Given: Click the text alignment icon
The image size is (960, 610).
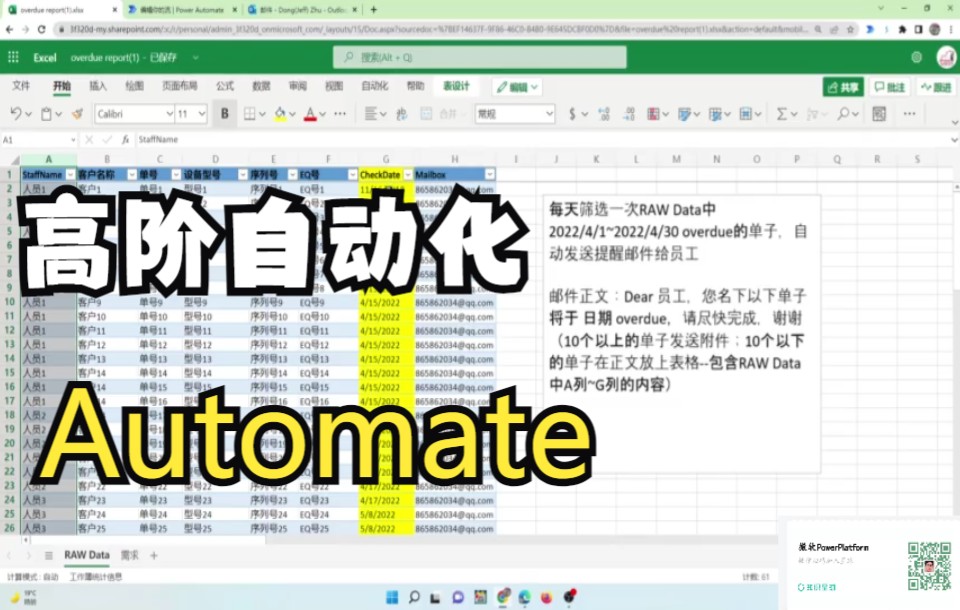Looking at the screenshot, I should [371, 114].
